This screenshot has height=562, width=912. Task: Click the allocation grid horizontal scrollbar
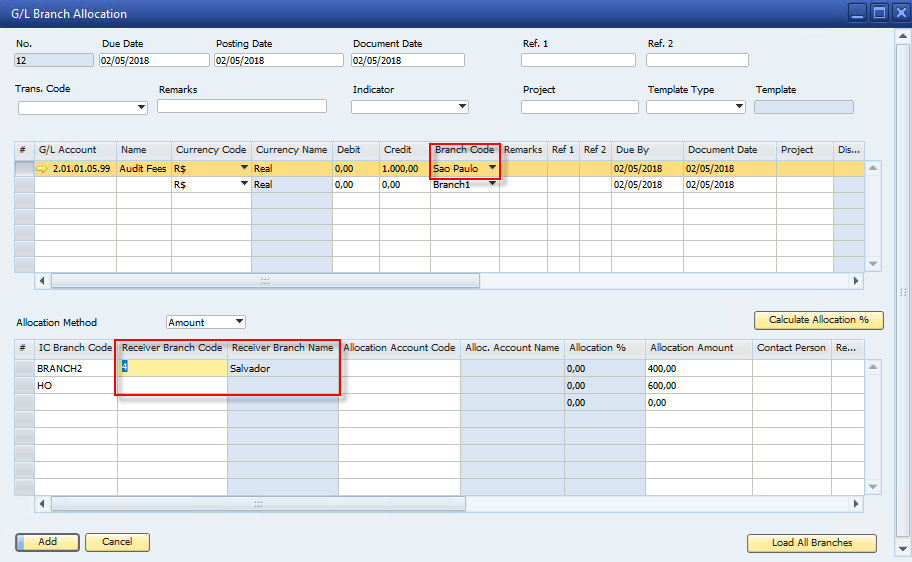pyautogui.click(x=265, y=503)
